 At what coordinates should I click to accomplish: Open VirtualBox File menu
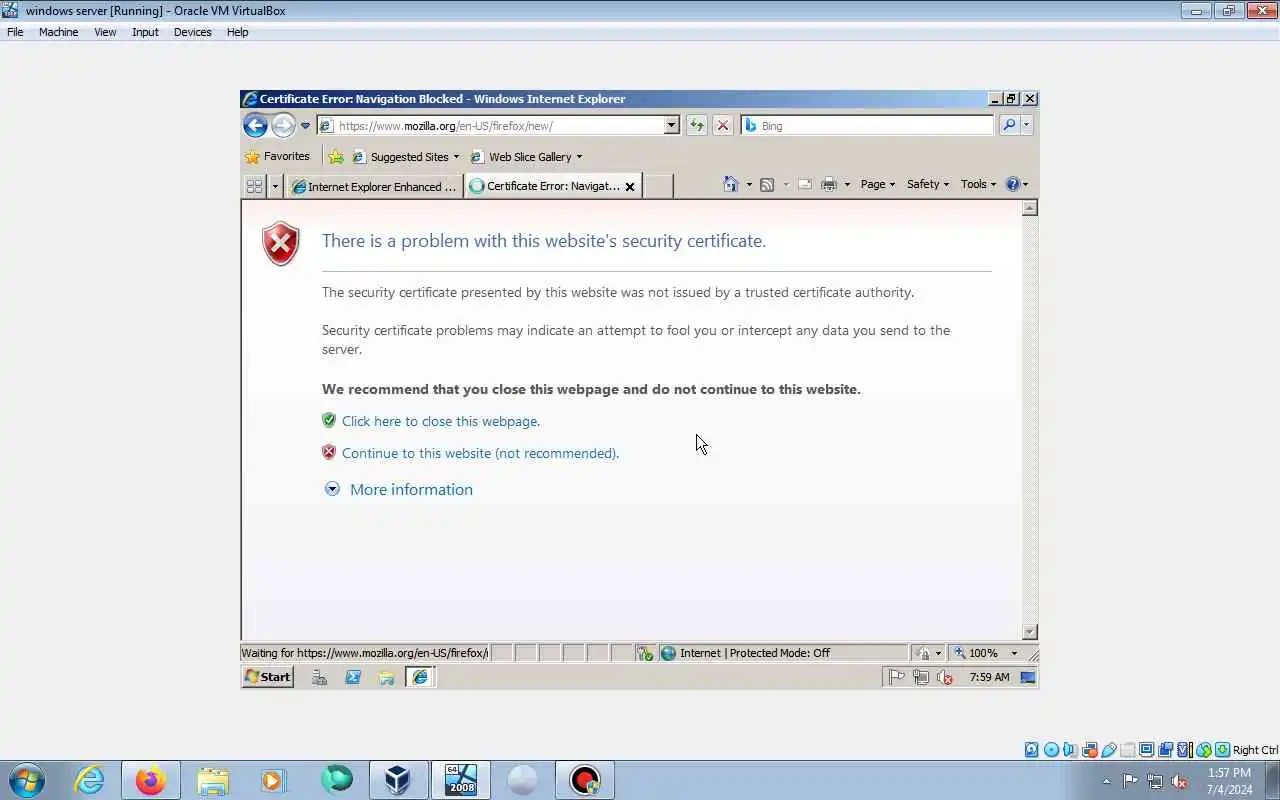point(15,32)
